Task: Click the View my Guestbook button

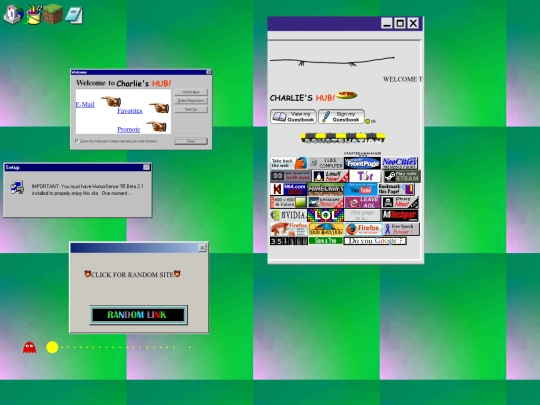Action: tap(293, 117)
